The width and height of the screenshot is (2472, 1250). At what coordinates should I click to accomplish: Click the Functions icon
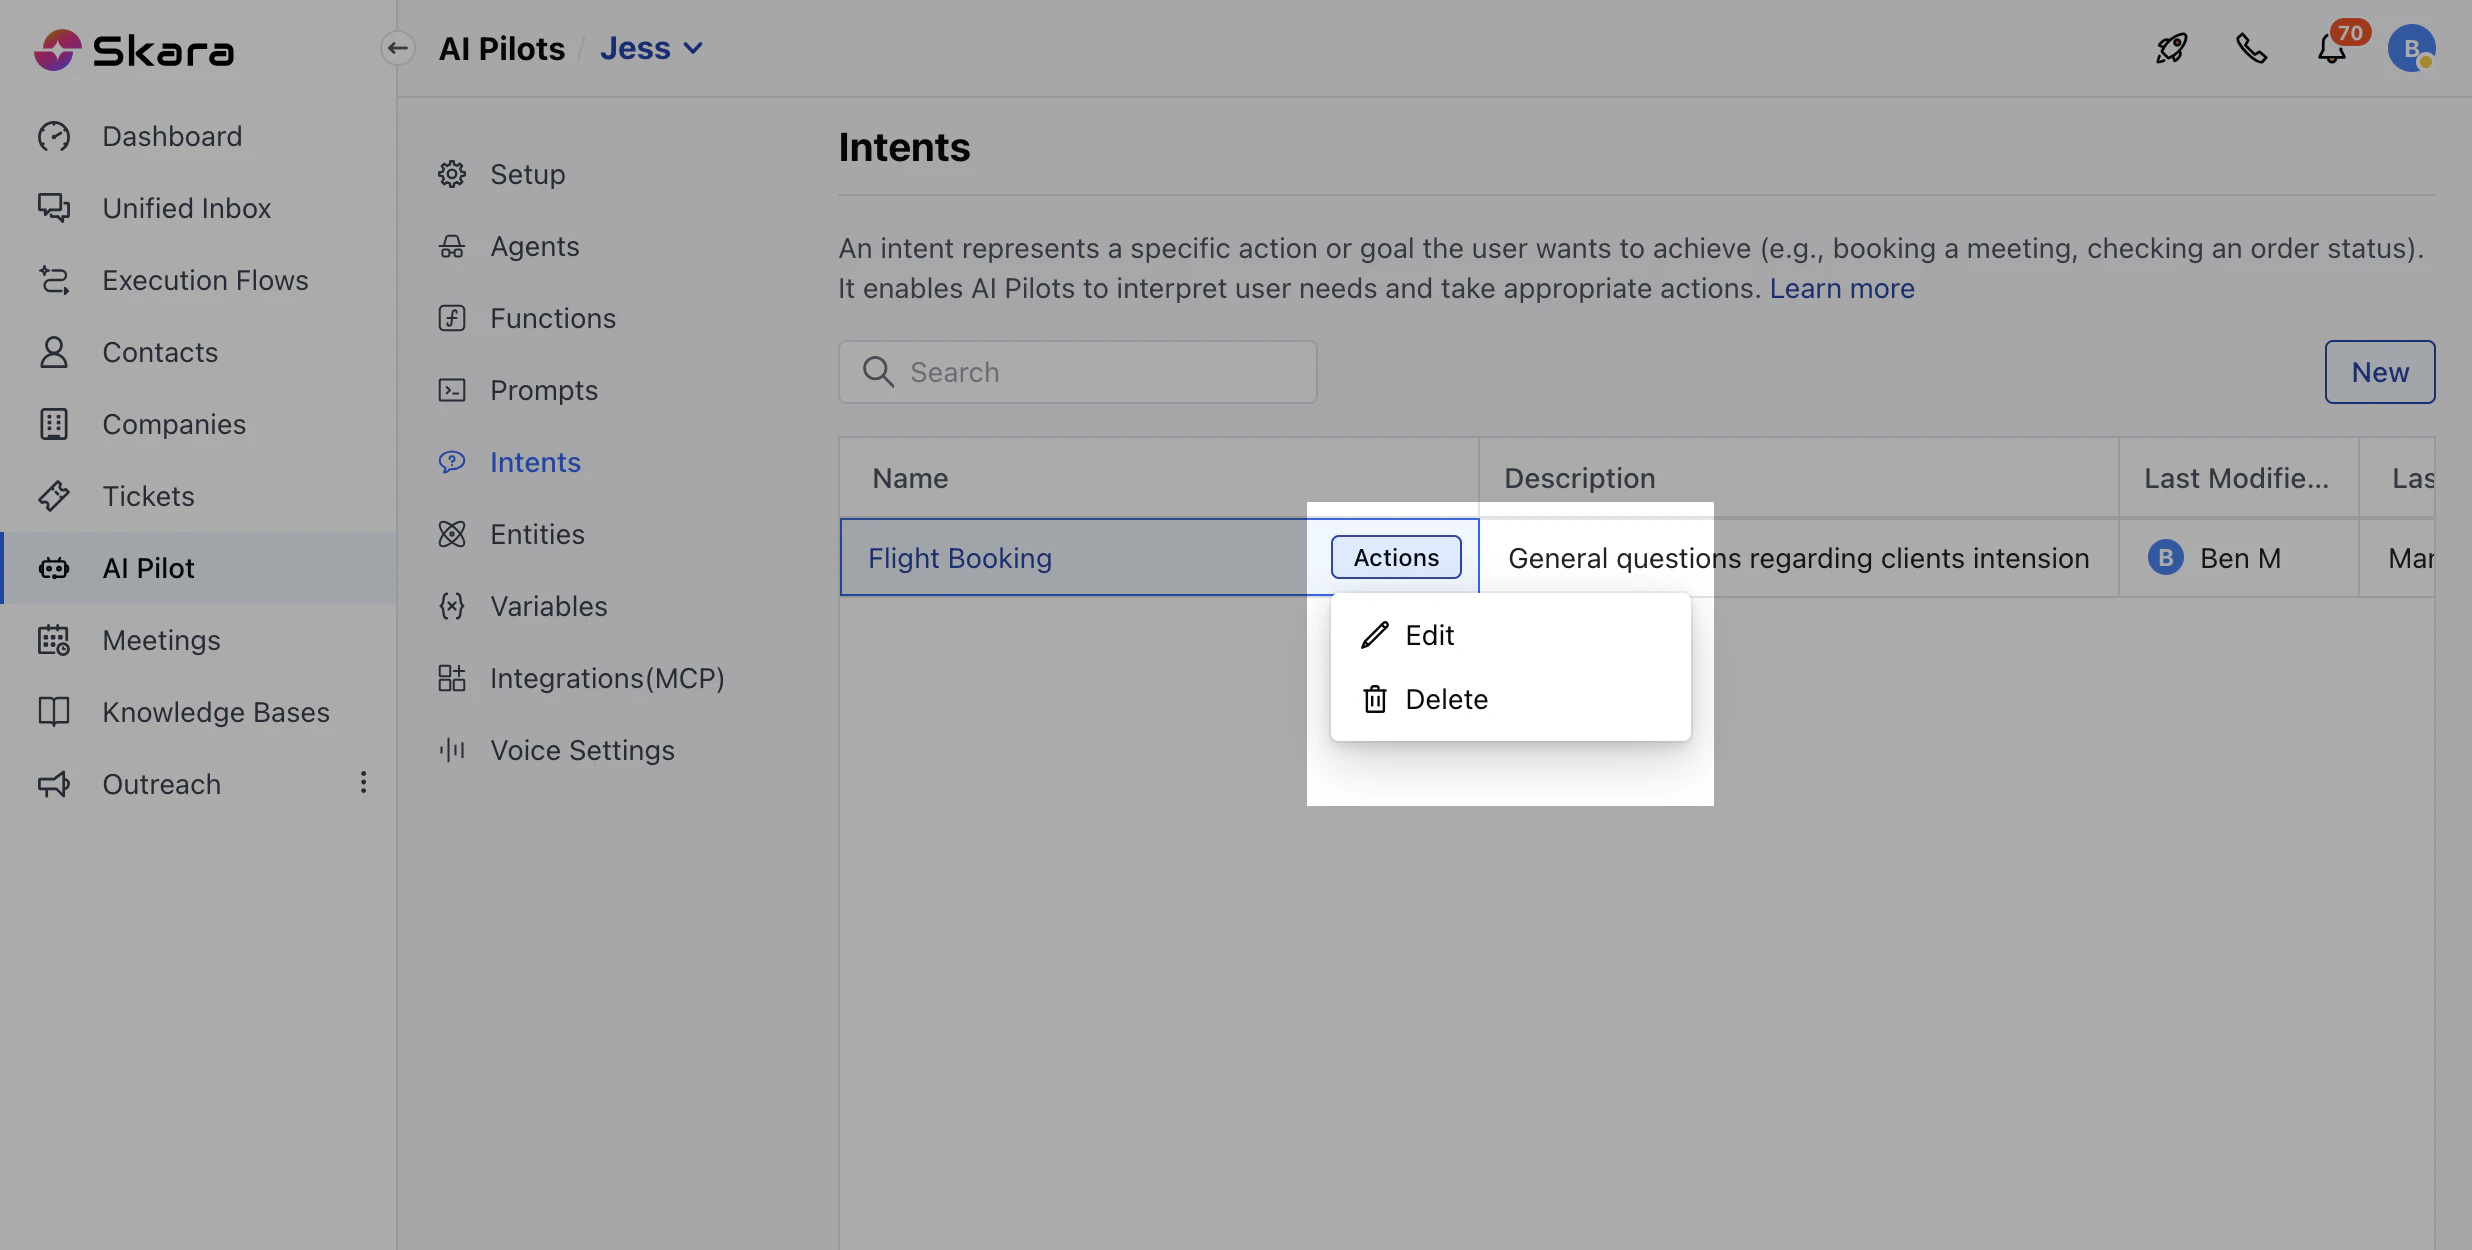pyautogui.click(x=452, y=318)
